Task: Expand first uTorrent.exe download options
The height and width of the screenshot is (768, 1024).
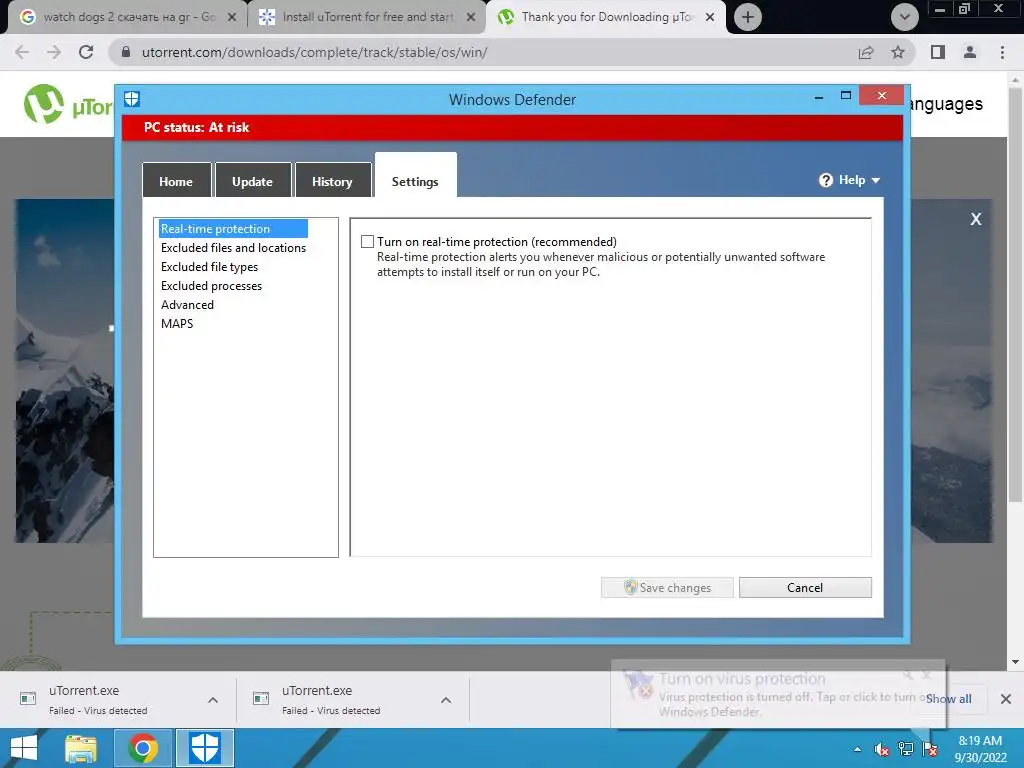Action: pos(213,700)
